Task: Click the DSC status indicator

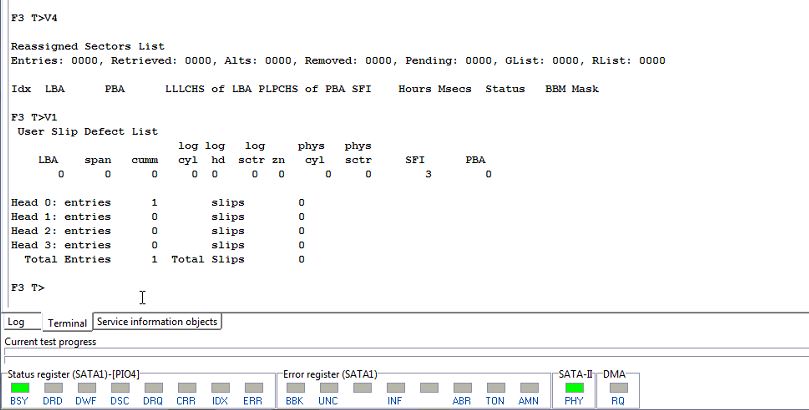Action: (x=120, y=388)
